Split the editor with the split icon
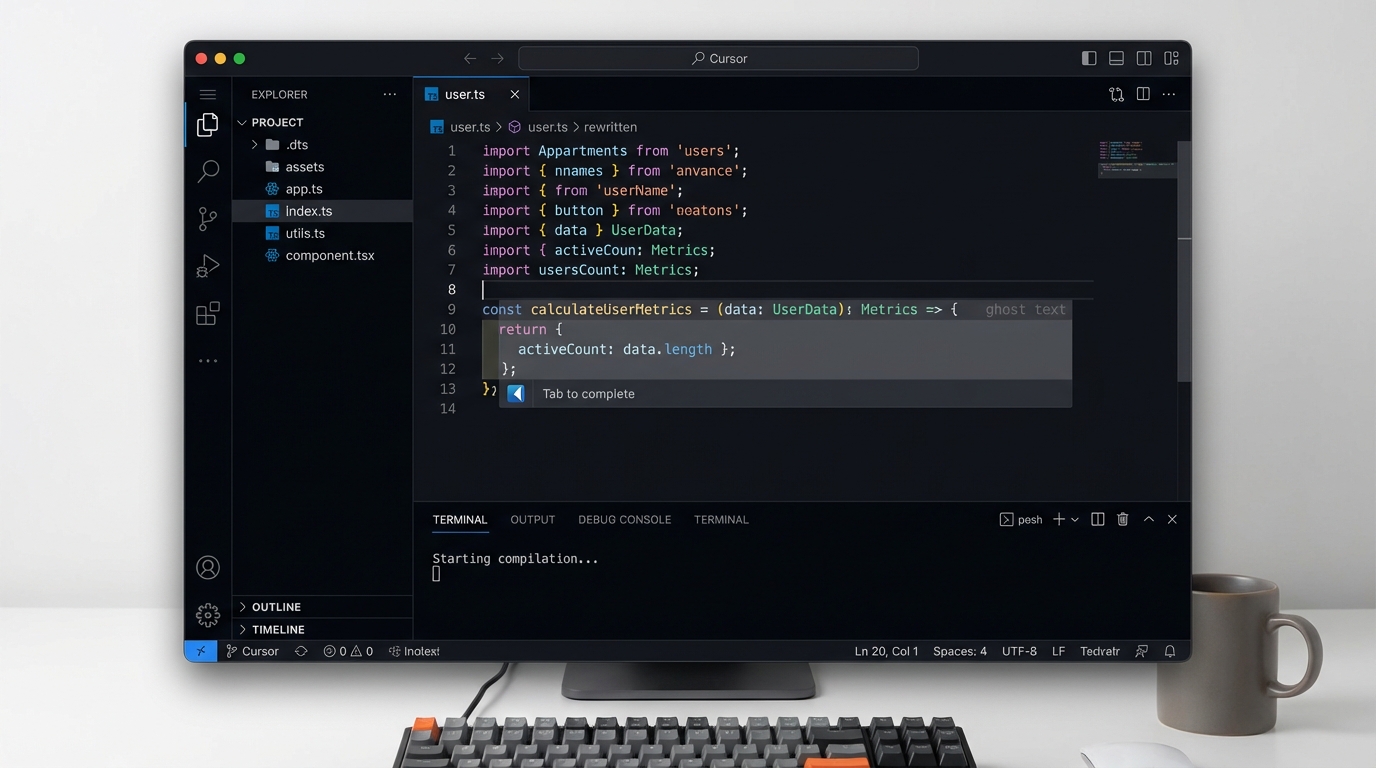Viewport: 1376px width, 768px height. (1143, 93)
